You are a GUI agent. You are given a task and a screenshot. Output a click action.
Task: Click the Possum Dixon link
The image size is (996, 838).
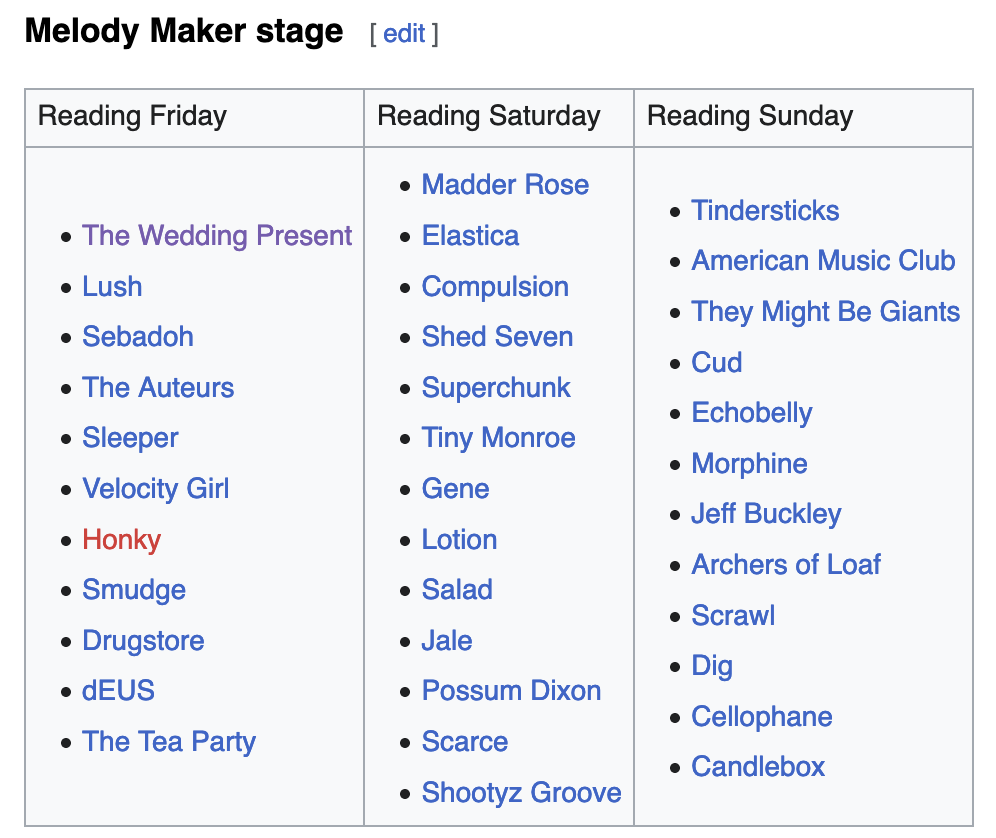point(511,691)
